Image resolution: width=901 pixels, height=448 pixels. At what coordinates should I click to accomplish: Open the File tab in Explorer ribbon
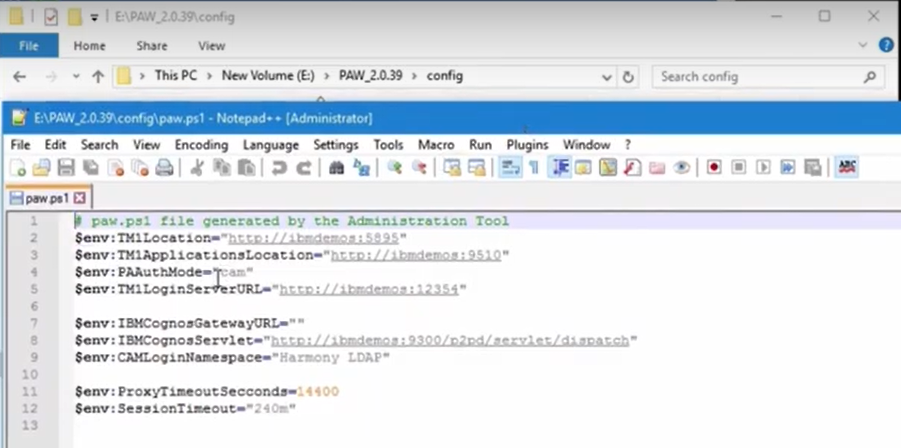pos(29,46)
